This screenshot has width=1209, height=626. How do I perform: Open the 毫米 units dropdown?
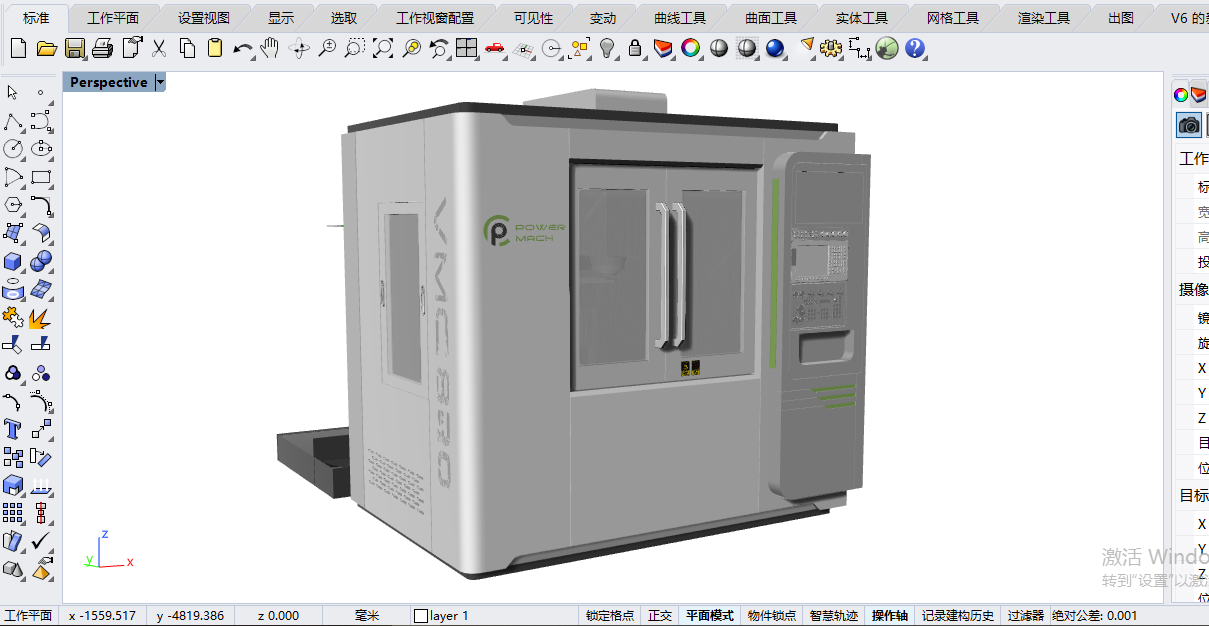(x=364, y=615)
